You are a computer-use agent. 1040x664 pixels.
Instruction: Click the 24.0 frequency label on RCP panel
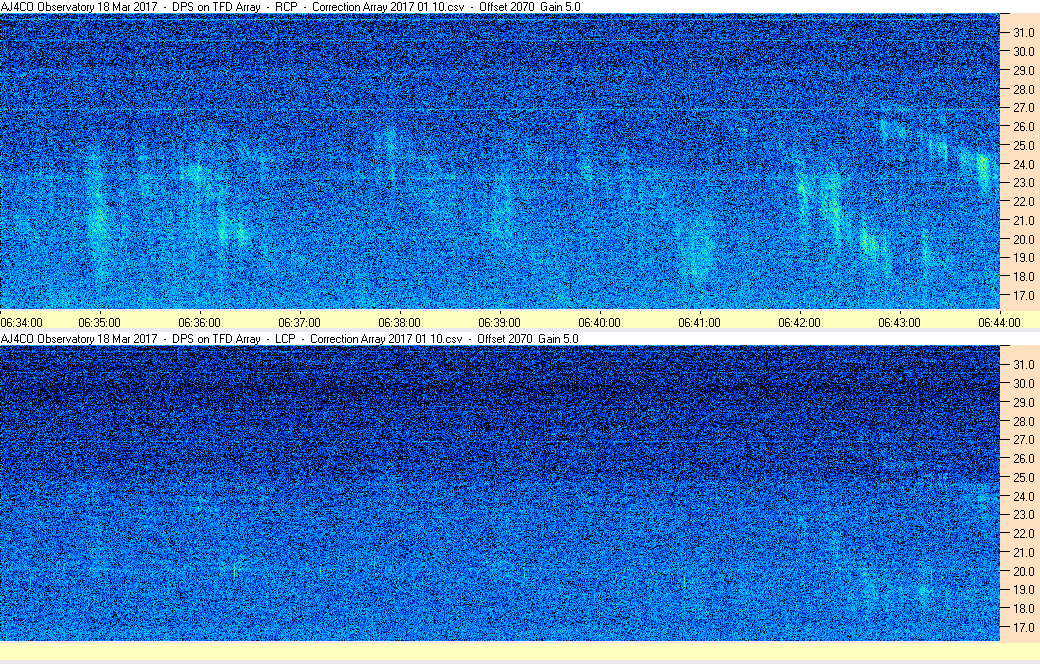click(x=1023, y=164)
